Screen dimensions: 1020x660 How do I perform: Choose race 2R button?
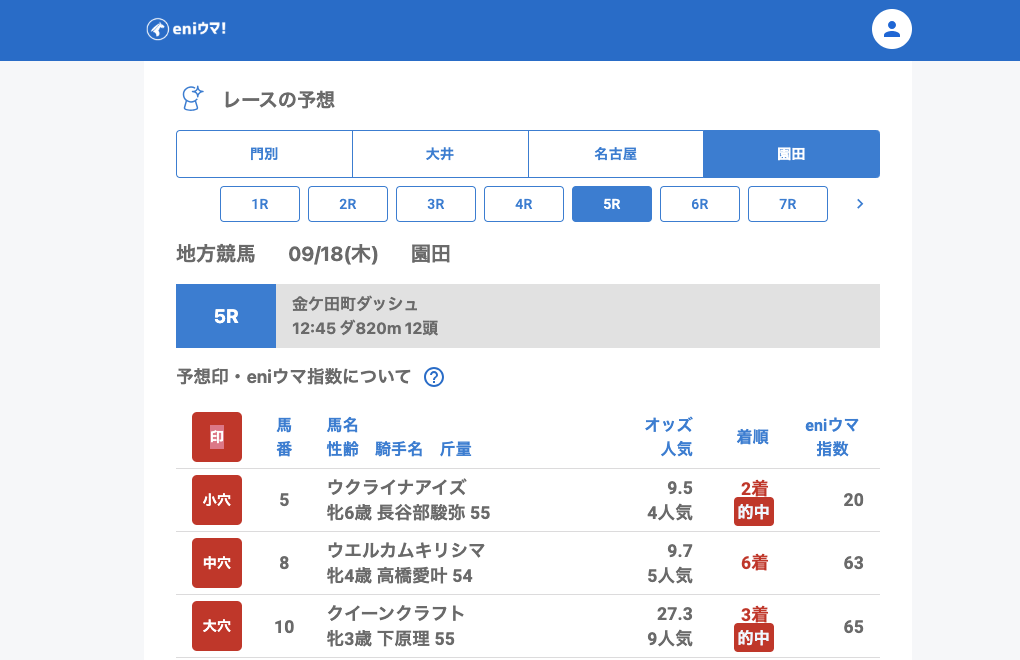pyautogui.click(x=348, y=204)
